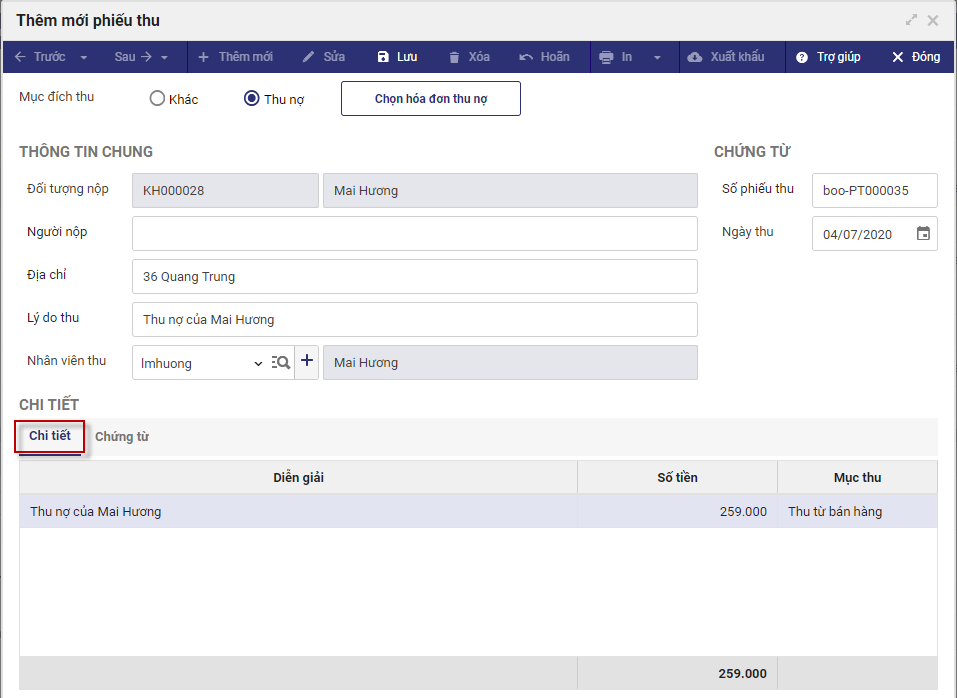Click Chọn hóa đơn thu nợ button

[431, 98]
